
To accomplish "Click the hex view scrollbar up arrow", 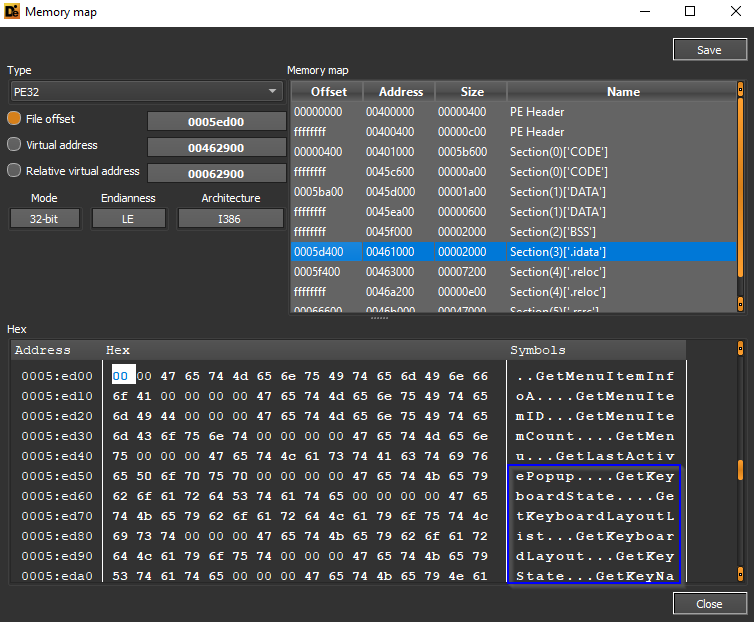I will 741,349.
